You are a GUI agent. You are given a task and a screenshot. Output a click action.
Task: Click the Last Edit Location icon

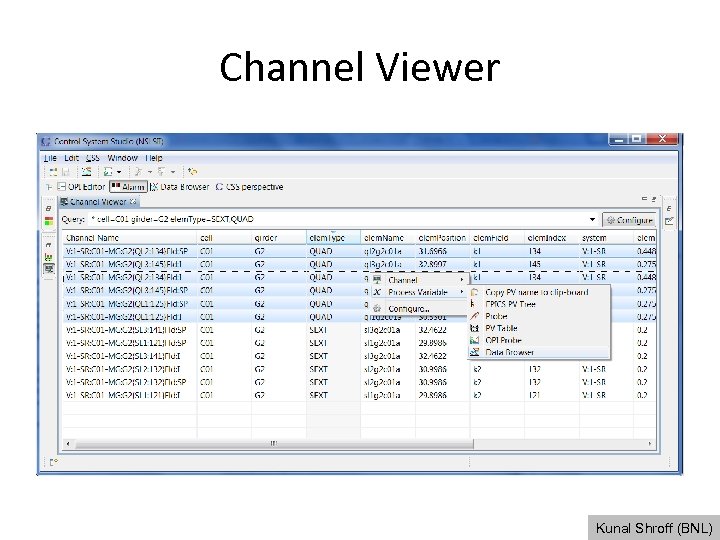[193, 172]
